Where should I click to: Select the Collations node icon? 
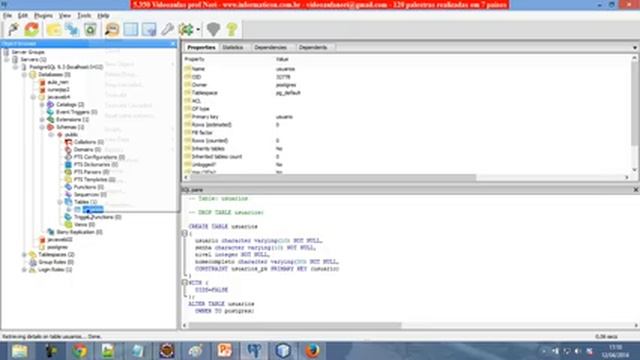coord(69,142)
